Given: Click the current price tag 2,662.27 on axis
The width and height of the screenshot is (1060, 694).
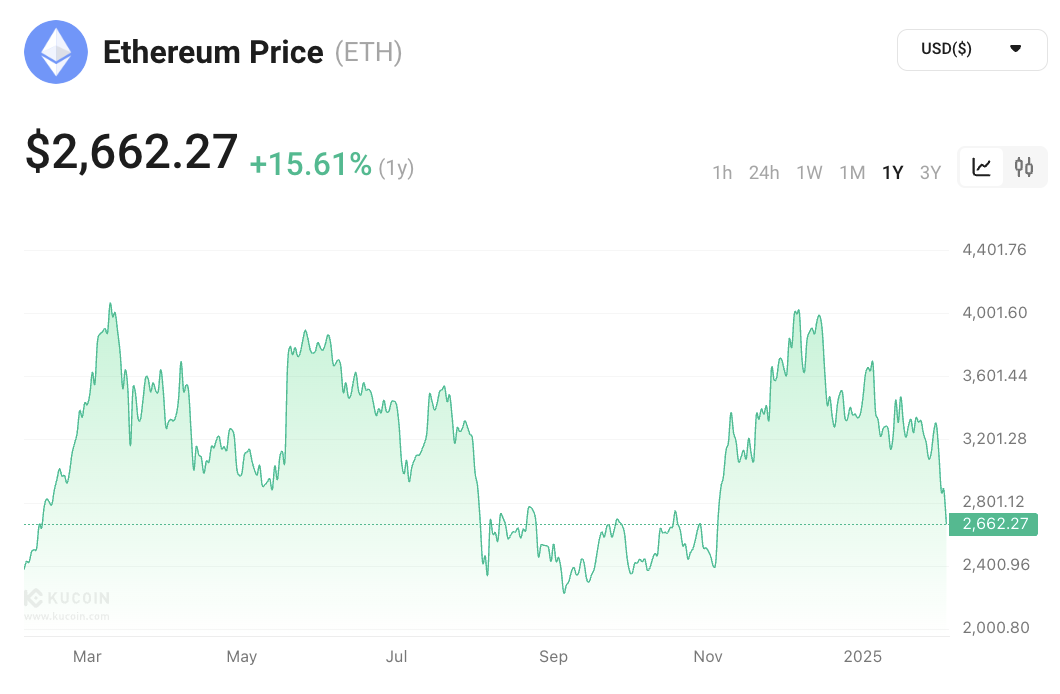Looking at the screenshot, I should (993, 524).
